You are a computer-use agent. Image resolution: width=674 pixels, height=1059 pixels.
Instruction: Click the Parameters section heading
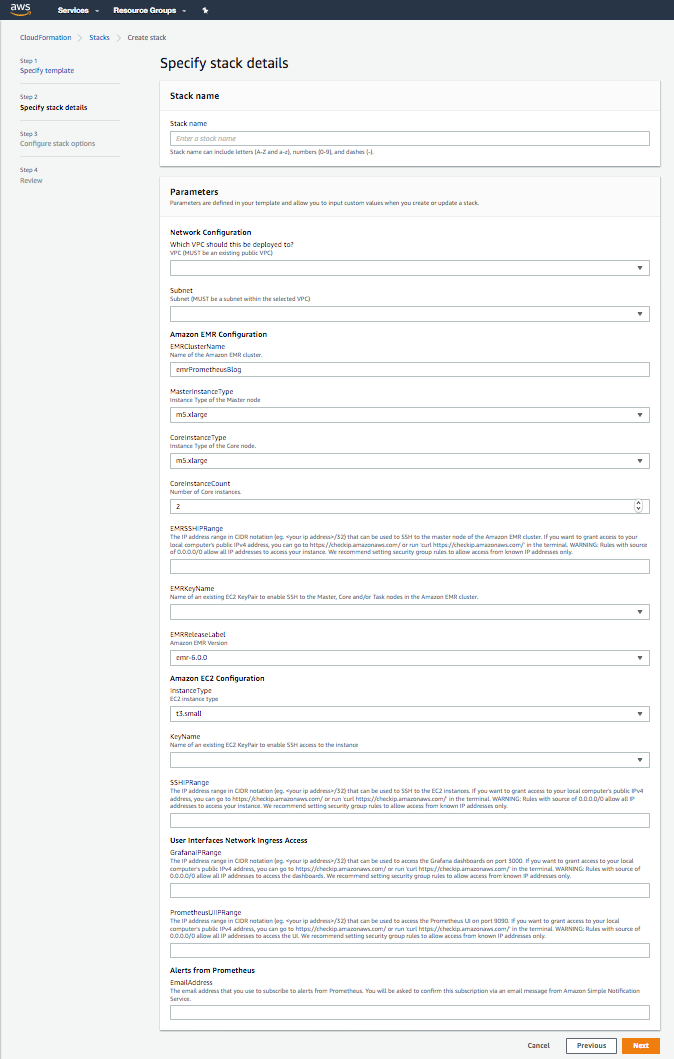(194, 192)
